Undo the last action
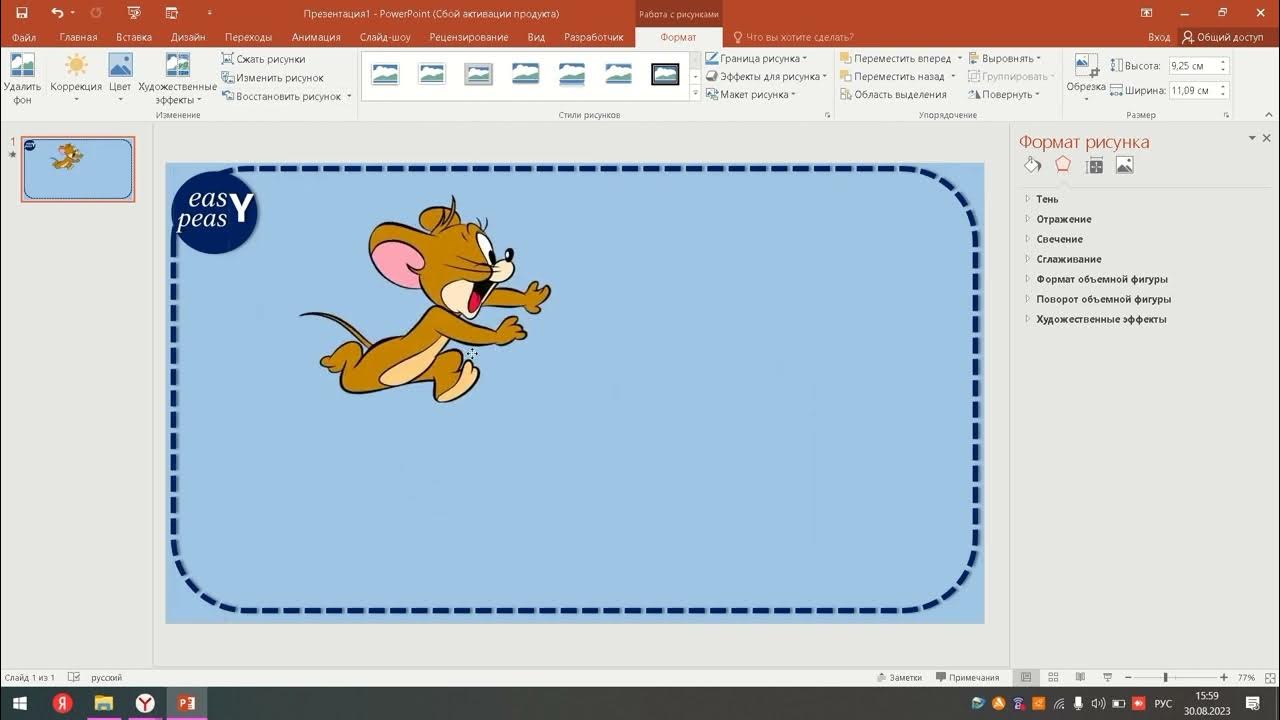Viewport: 1280px width, 720px height. pos(58,13)
